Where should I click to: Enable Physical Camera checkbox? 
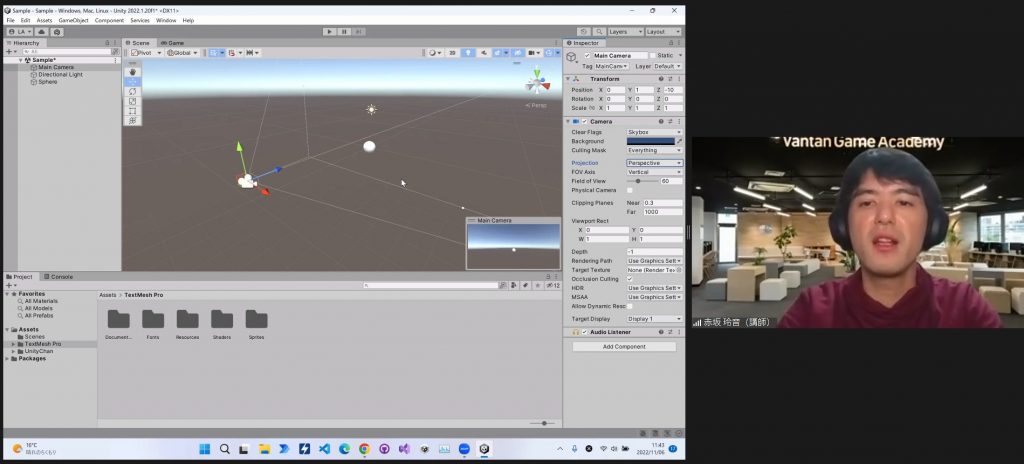630,190
